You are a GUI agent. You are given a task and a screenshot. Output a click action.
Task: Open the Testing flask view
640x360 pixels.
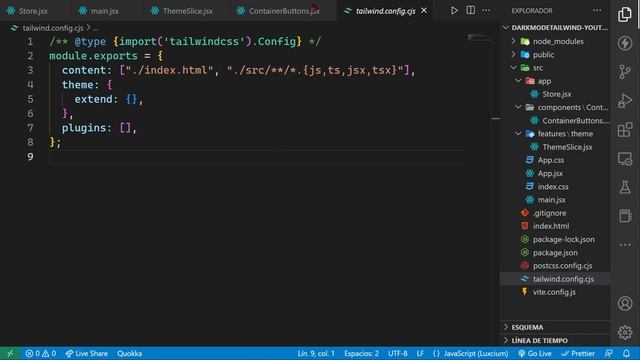pos(624,187)
